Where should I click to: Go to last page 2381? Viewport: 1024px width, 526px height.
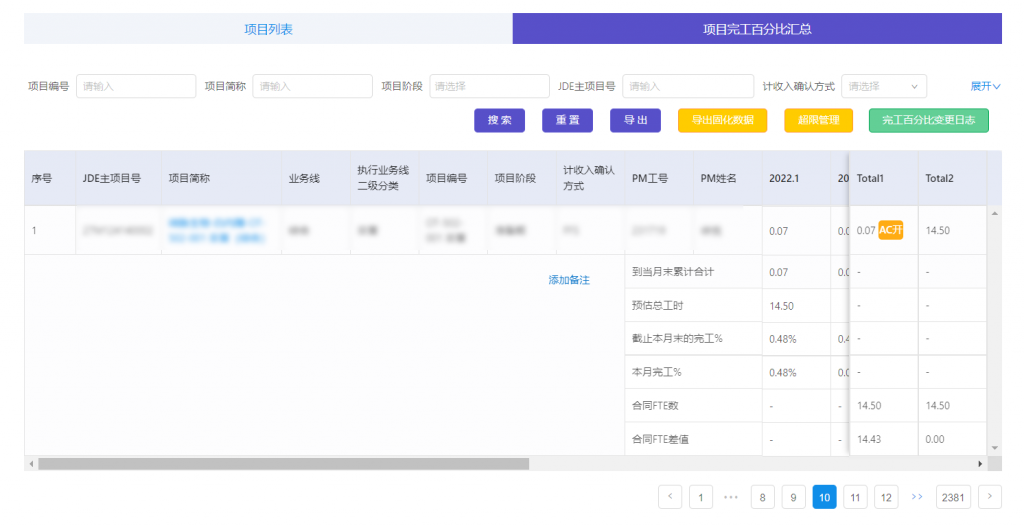(953, 497)
